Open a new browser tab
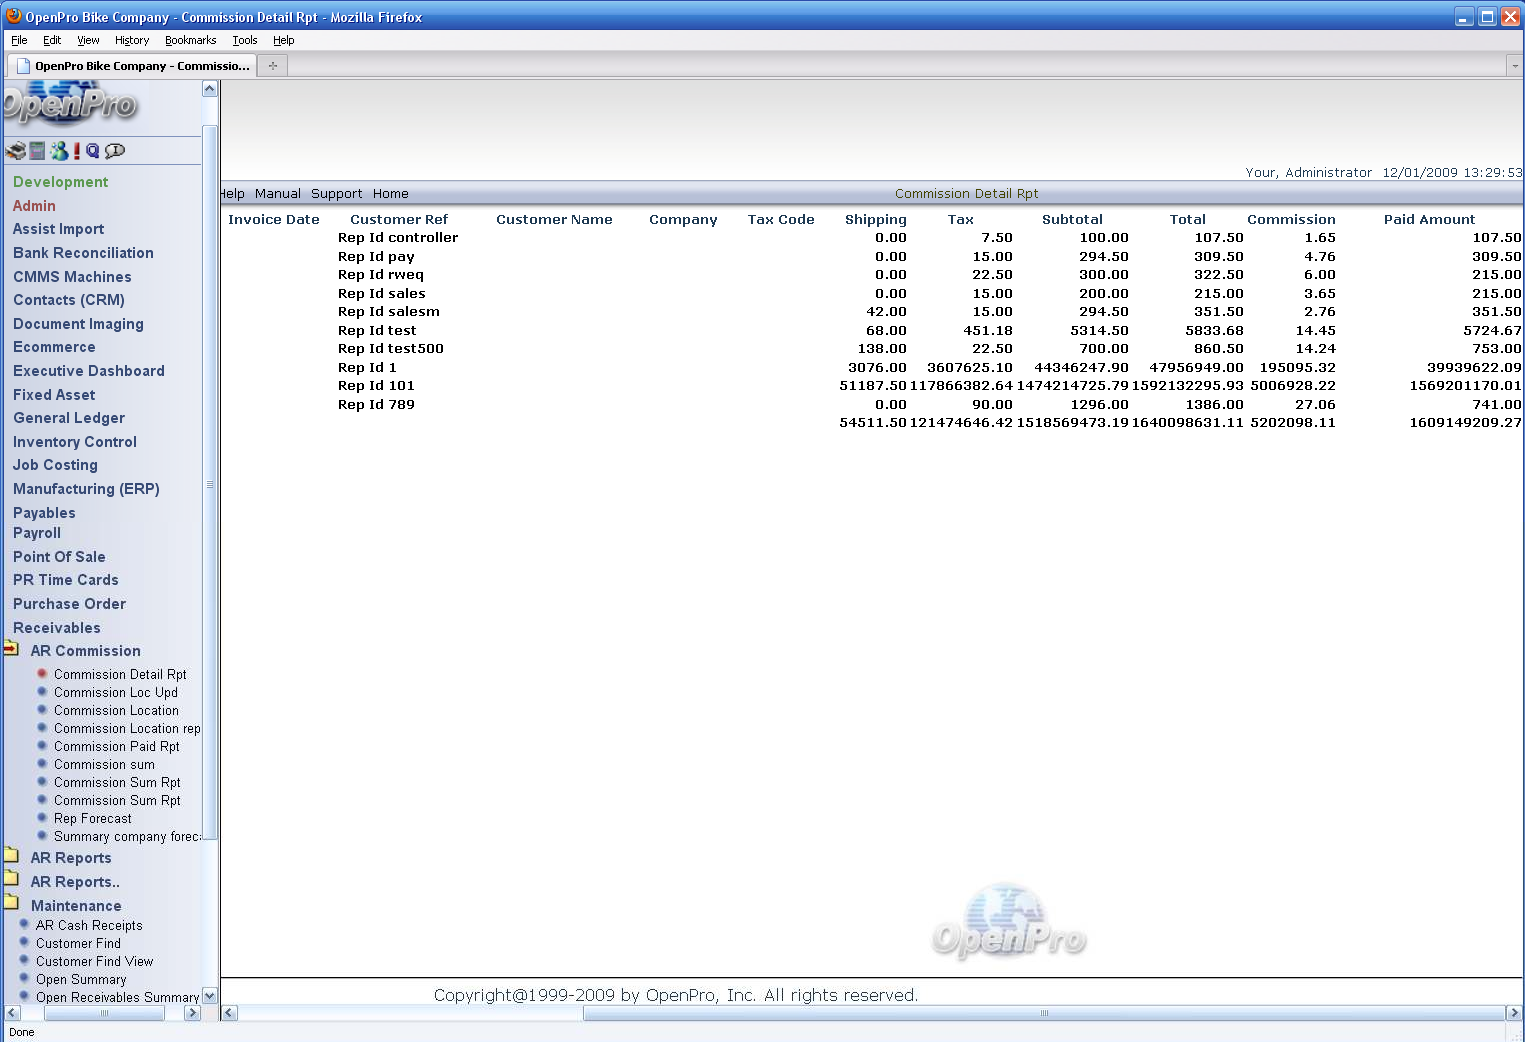The height and width of the screenshot is (1042, 1525). click(x=272, y=66)
